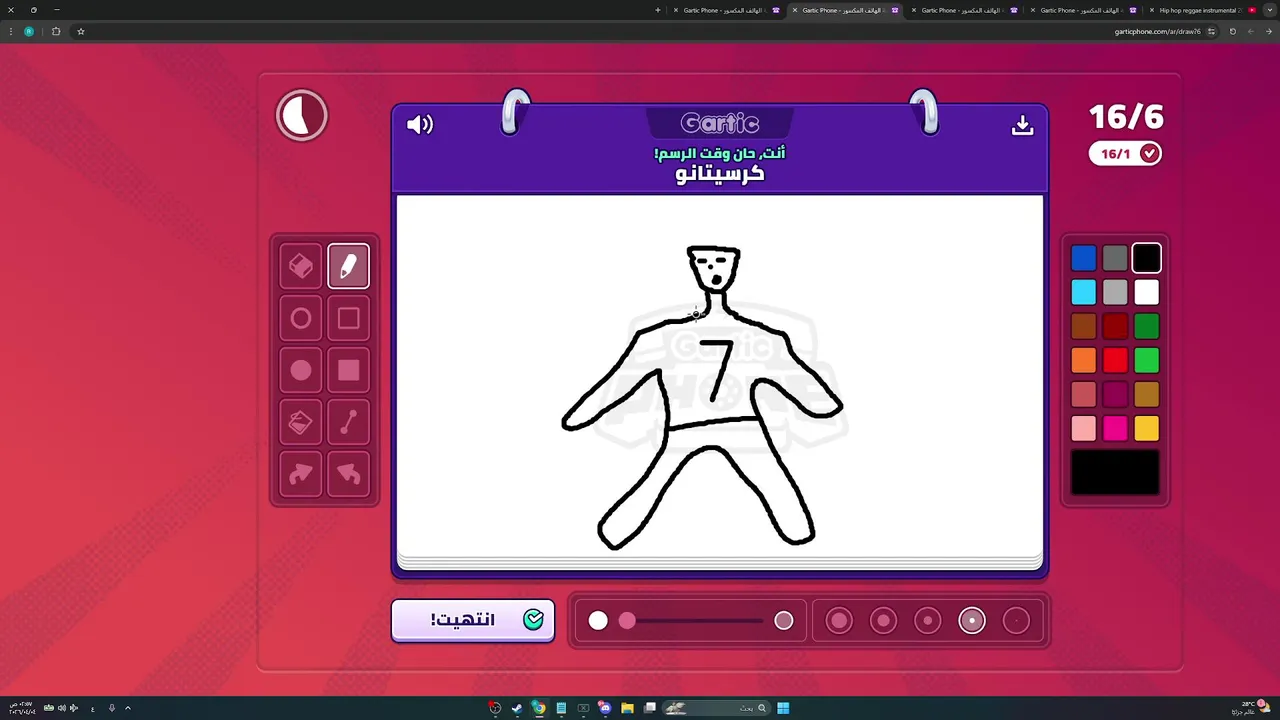Viewport: 1280px width, 720px height.
Task: Pick the light gray color swatch
Action: 1115,292
